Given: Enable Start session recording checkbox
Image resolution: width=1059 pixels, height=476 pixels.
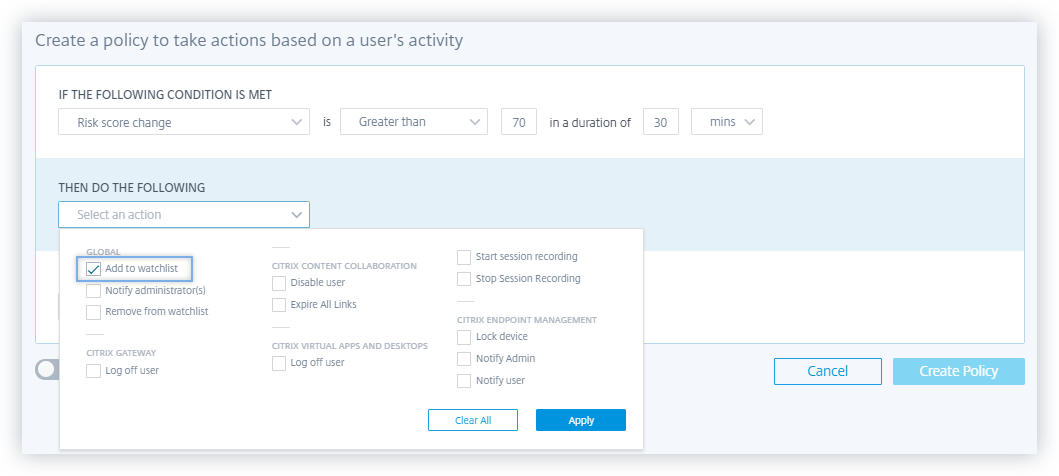Looking at the screenshot, I should click(464, 257).
